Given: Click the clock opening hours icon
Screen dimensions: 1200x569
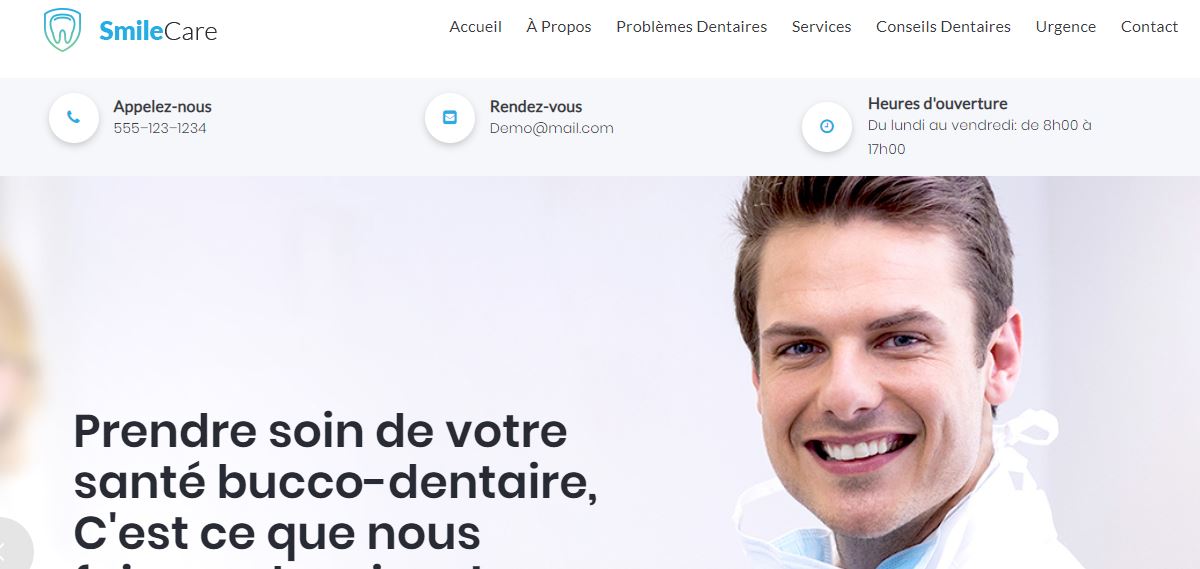Looking at the screenshot, I should 827,126.
